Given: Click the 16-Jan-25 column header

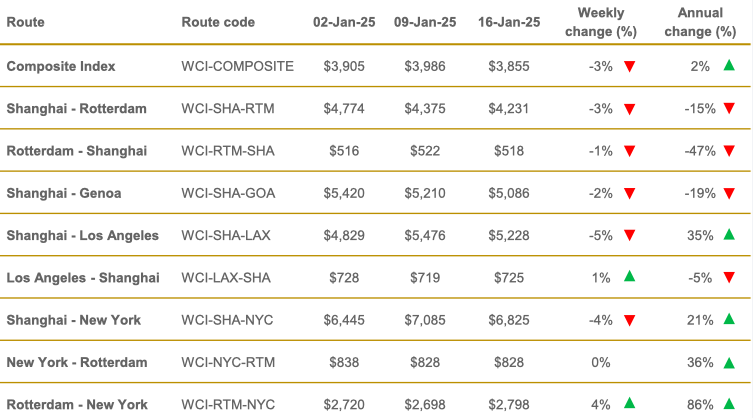Looking at the screenshot, I should [509, 22].
